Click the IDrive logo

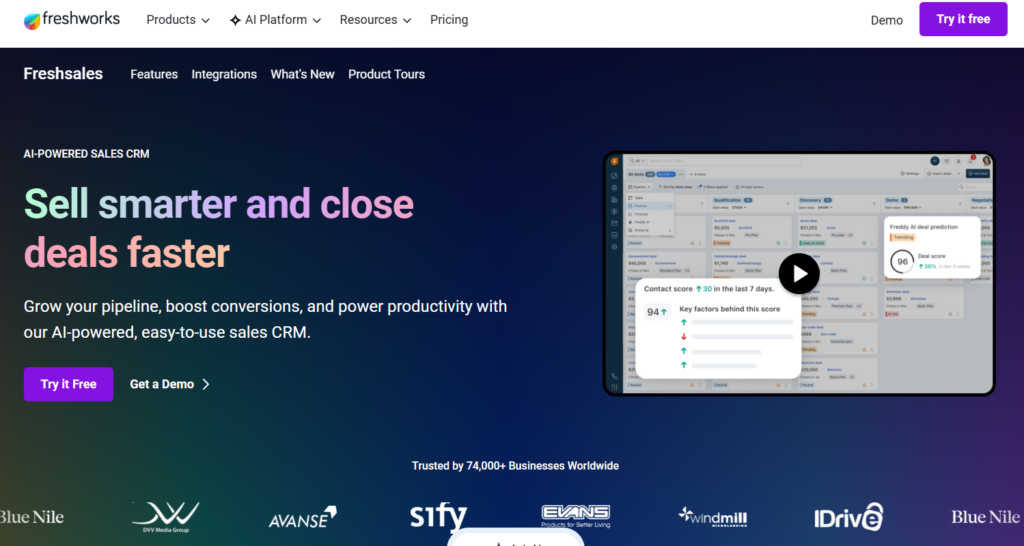(849, 517)
